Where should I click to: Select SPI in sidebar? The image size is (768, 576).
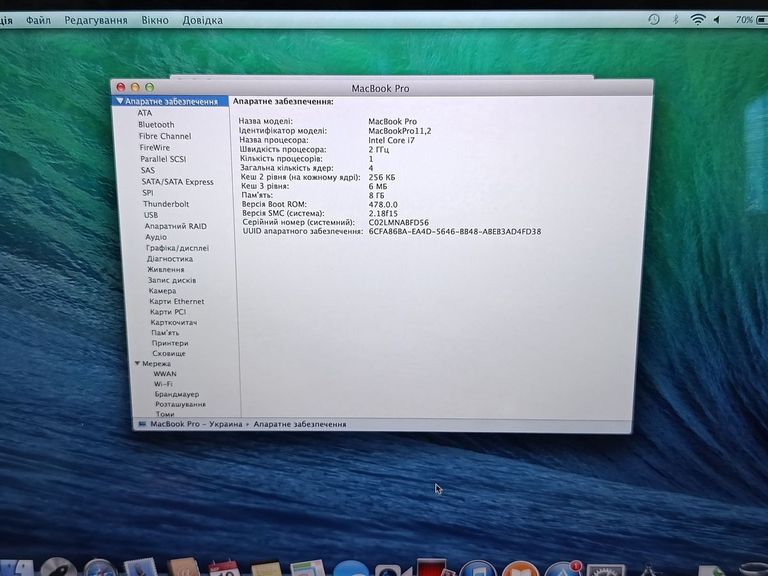coord(148,193)
